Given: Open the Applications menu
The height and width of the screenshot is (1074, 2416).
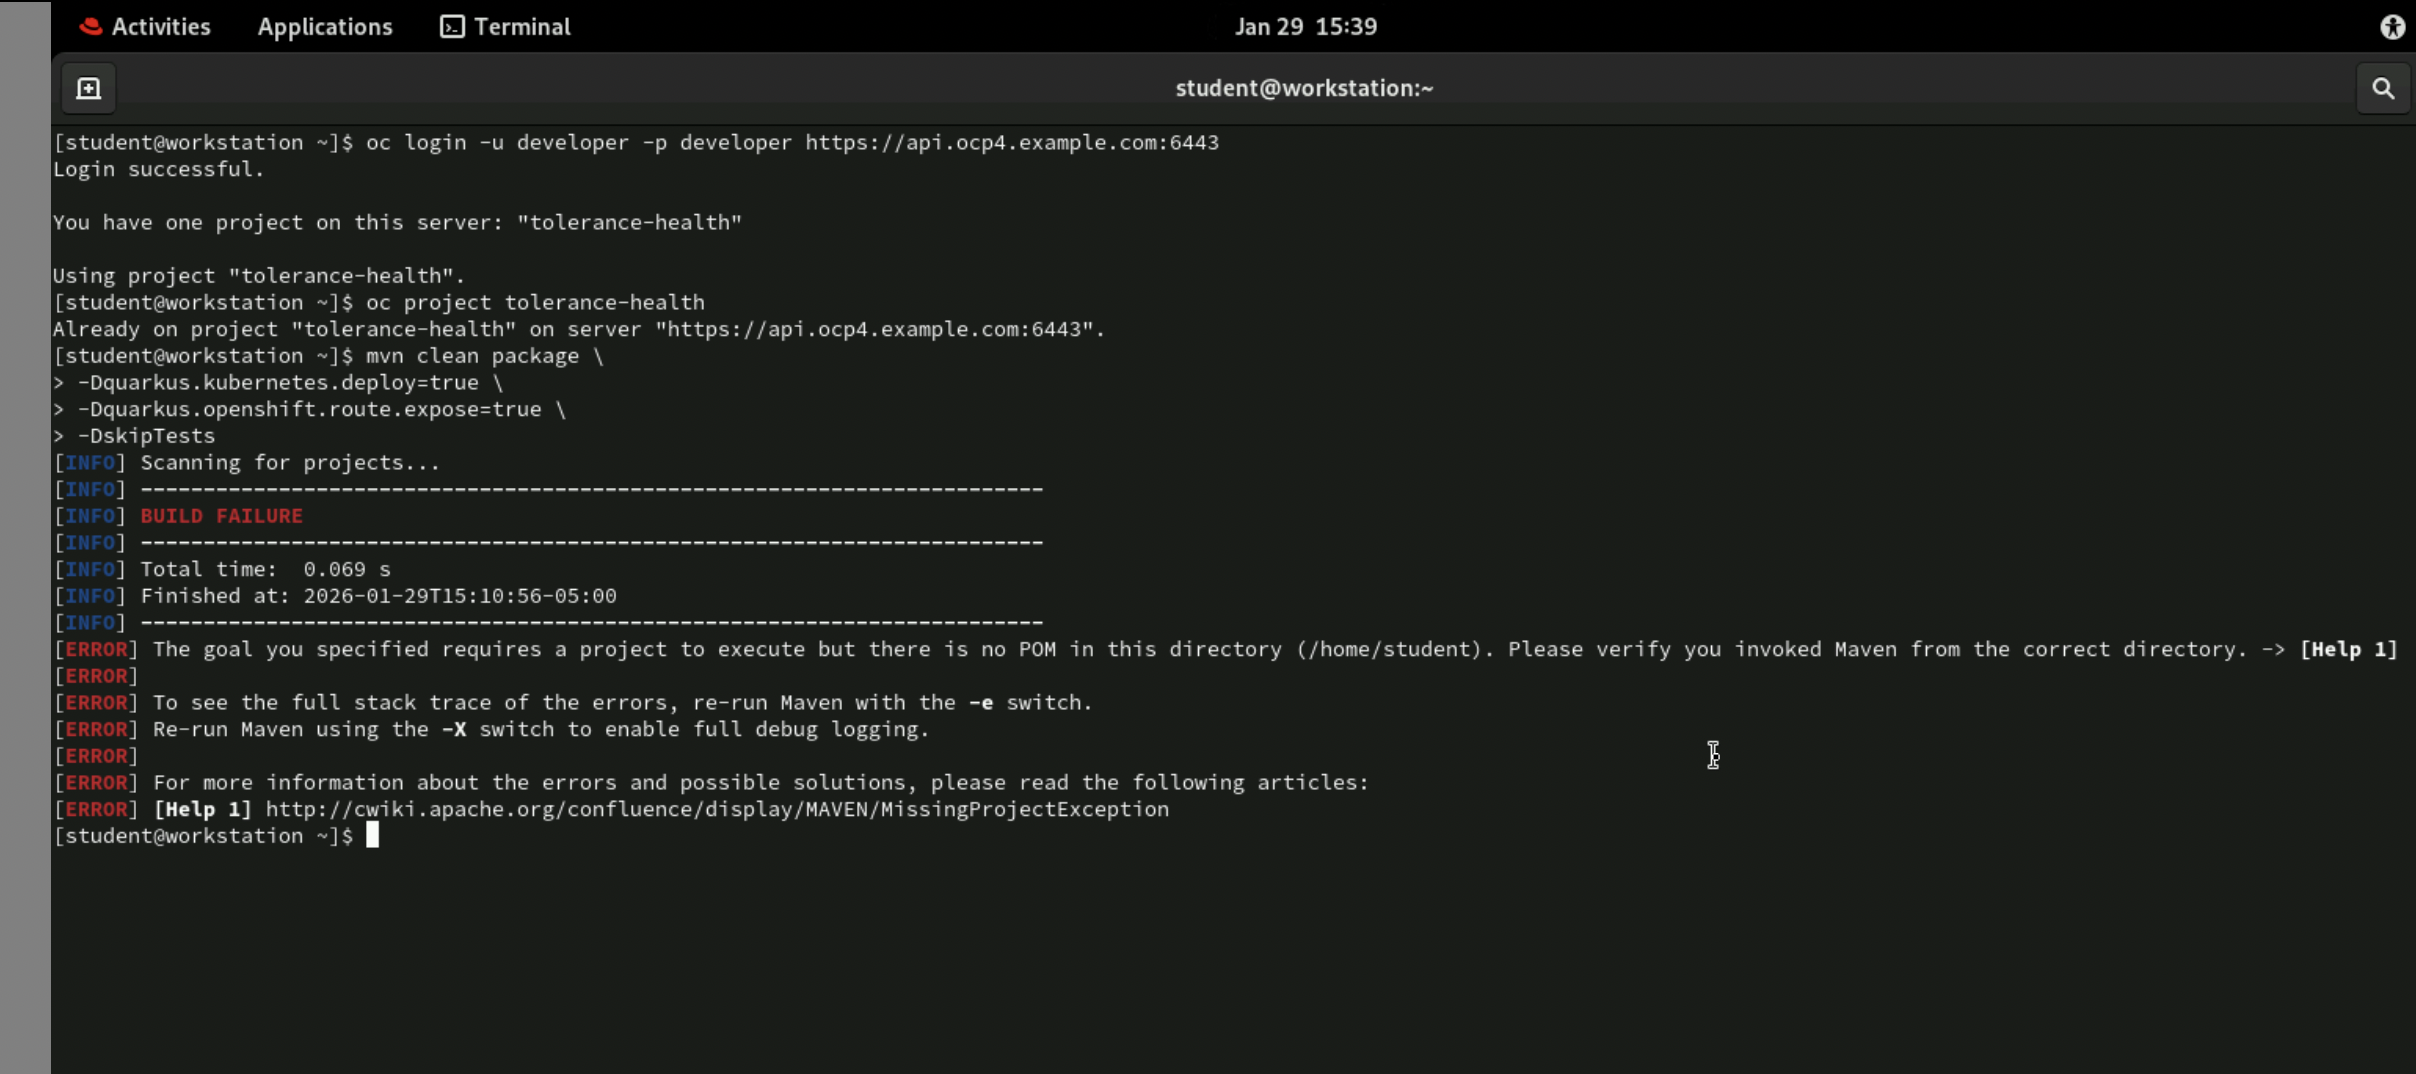Looking at the screenshot, I should coord(324,27).
